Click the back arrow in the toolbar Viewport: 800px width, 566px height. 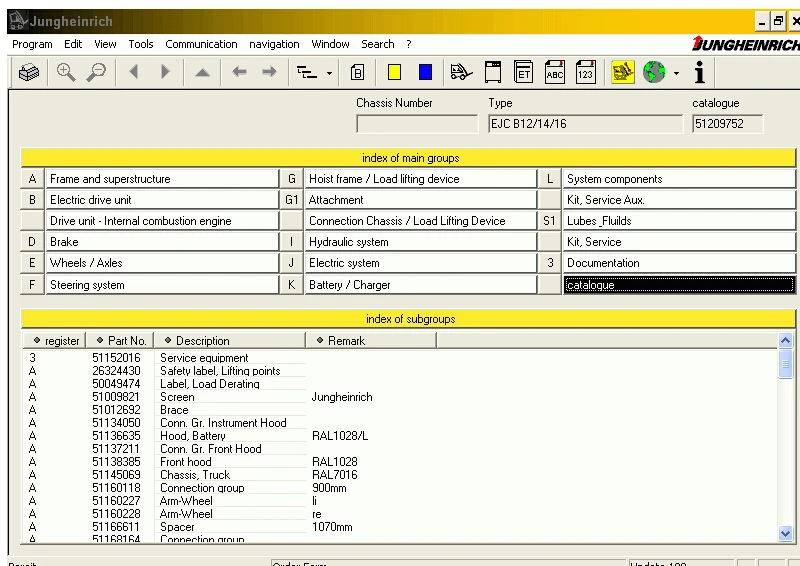coord(239,72)
